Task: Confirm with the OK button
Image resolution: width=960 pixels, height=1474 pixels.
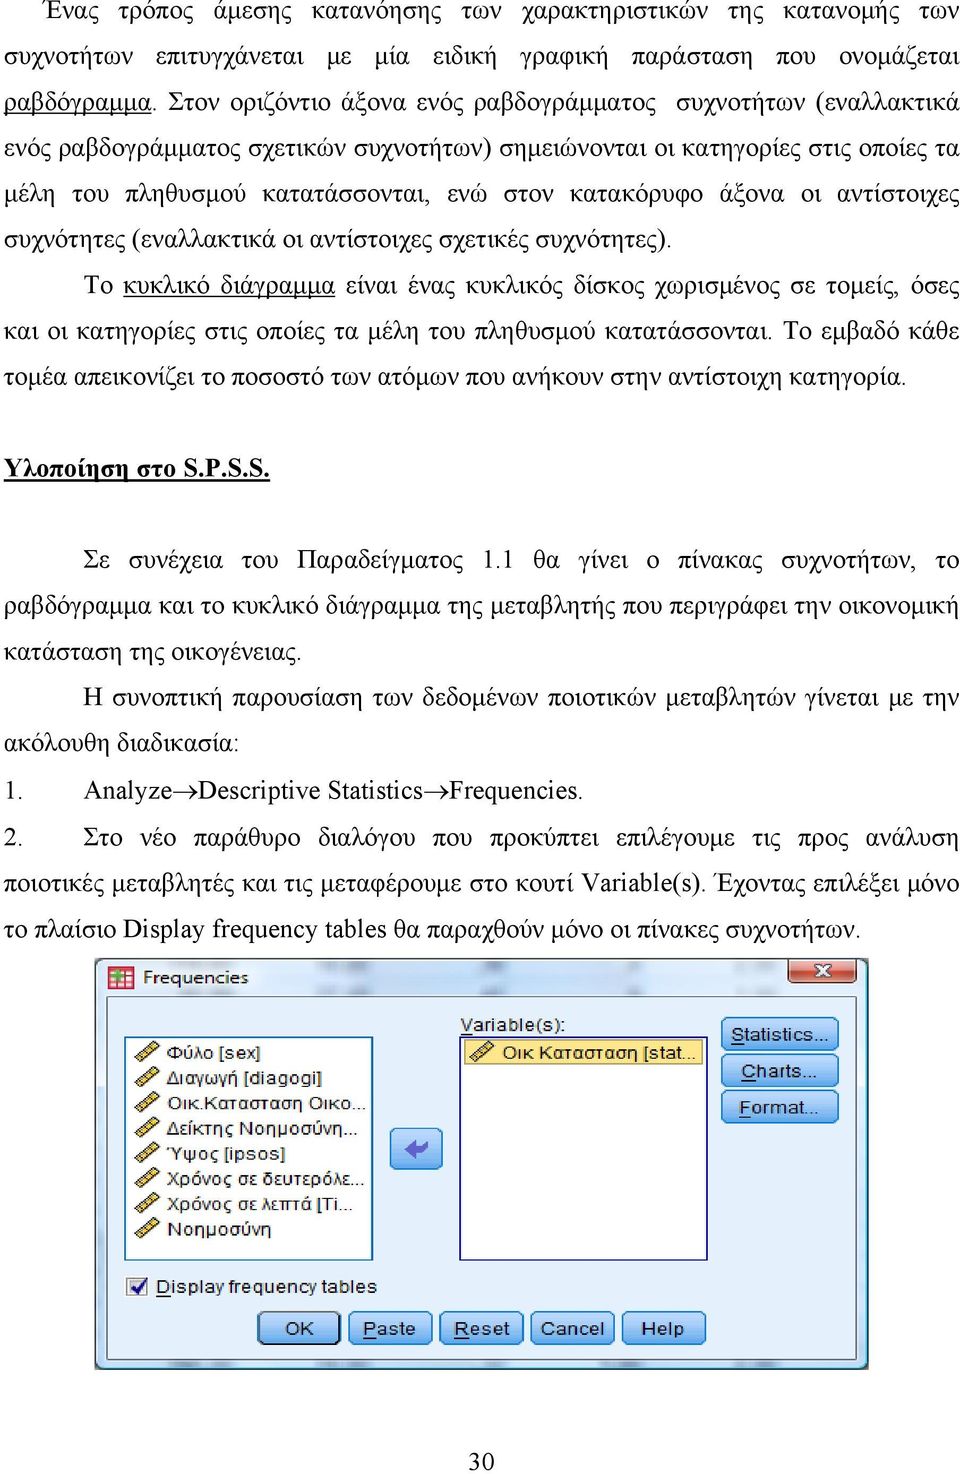Action: tap(299, 1328)
